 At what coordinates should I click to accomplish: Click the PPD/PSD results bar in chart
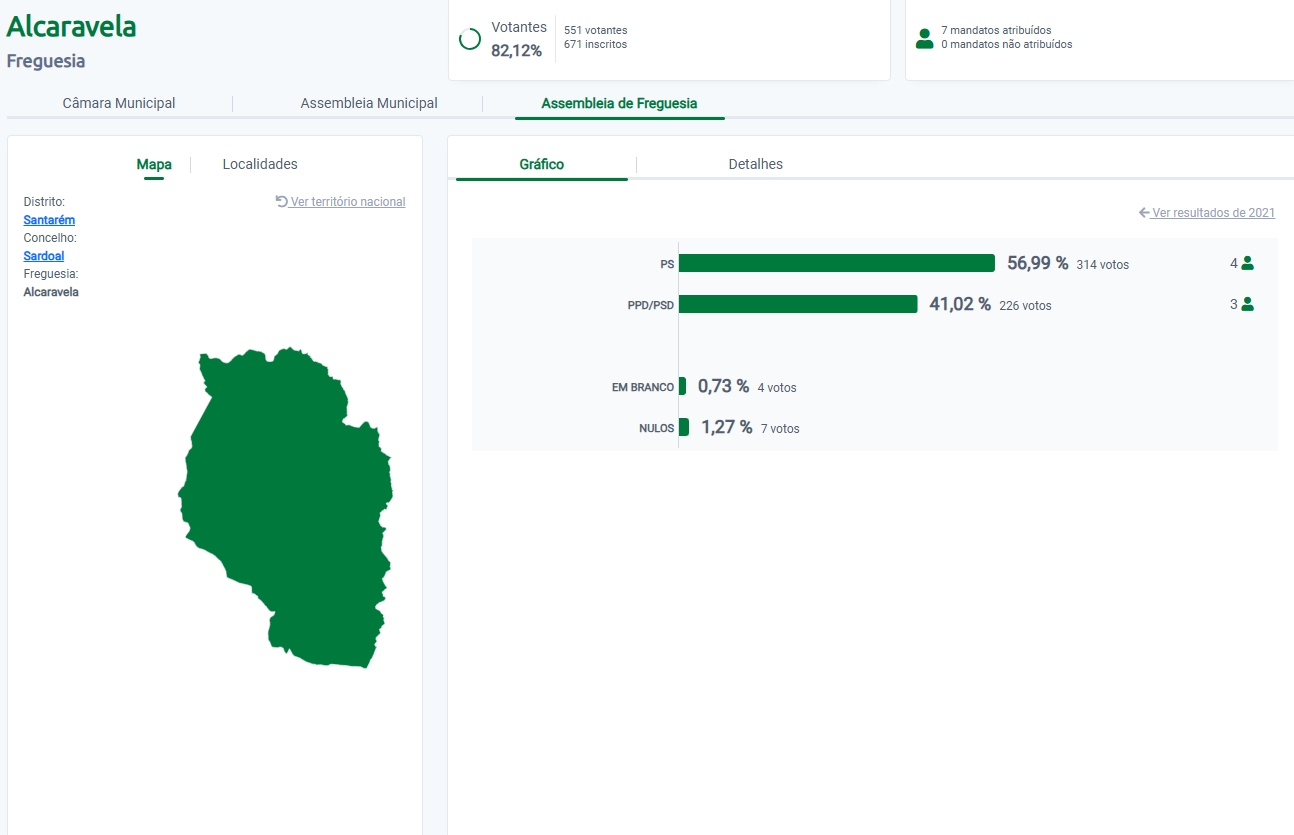click(x=797, y=304)
